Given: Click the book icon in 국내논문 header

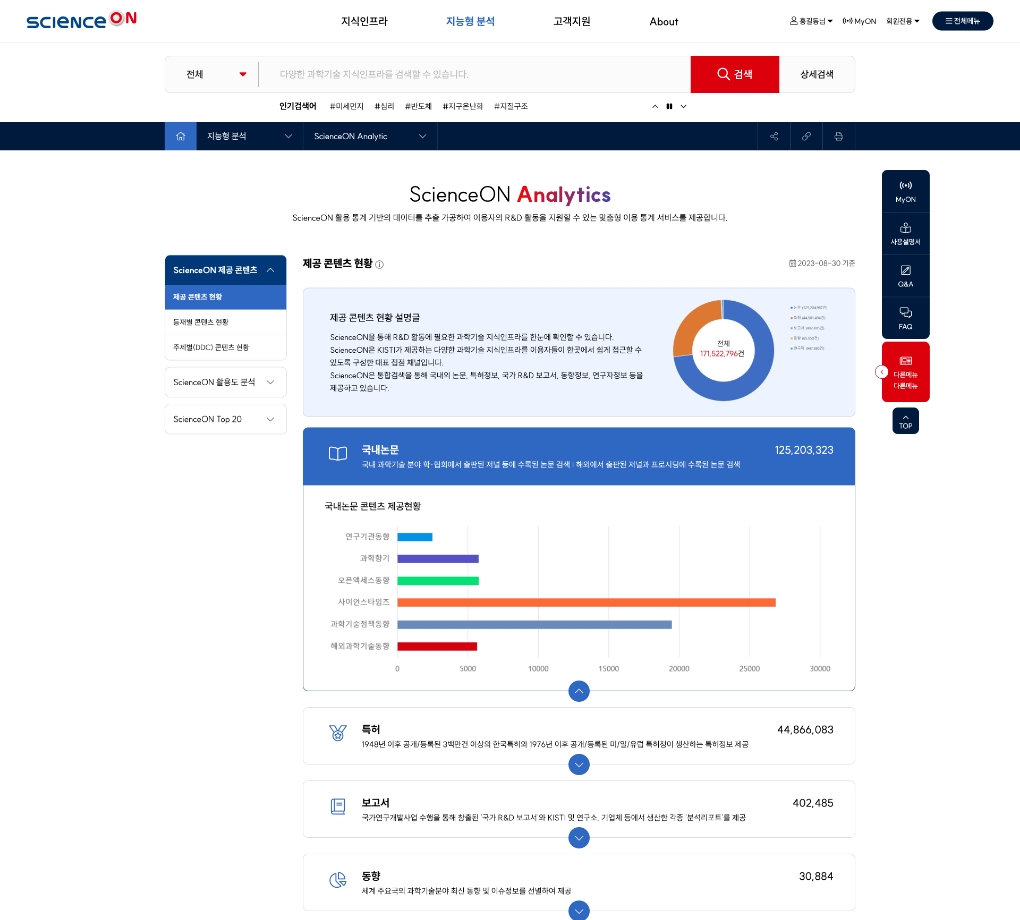Looking at the screenshot, I should pyautogui.click(x=338, y=453).
